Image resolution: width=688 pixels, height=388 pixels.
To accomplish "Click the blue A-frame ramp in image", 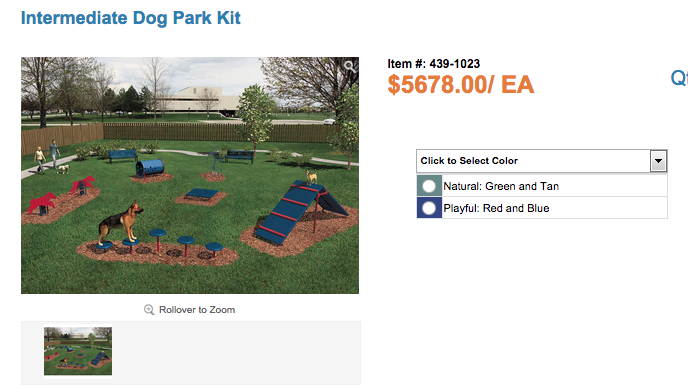I will [301, 211].
